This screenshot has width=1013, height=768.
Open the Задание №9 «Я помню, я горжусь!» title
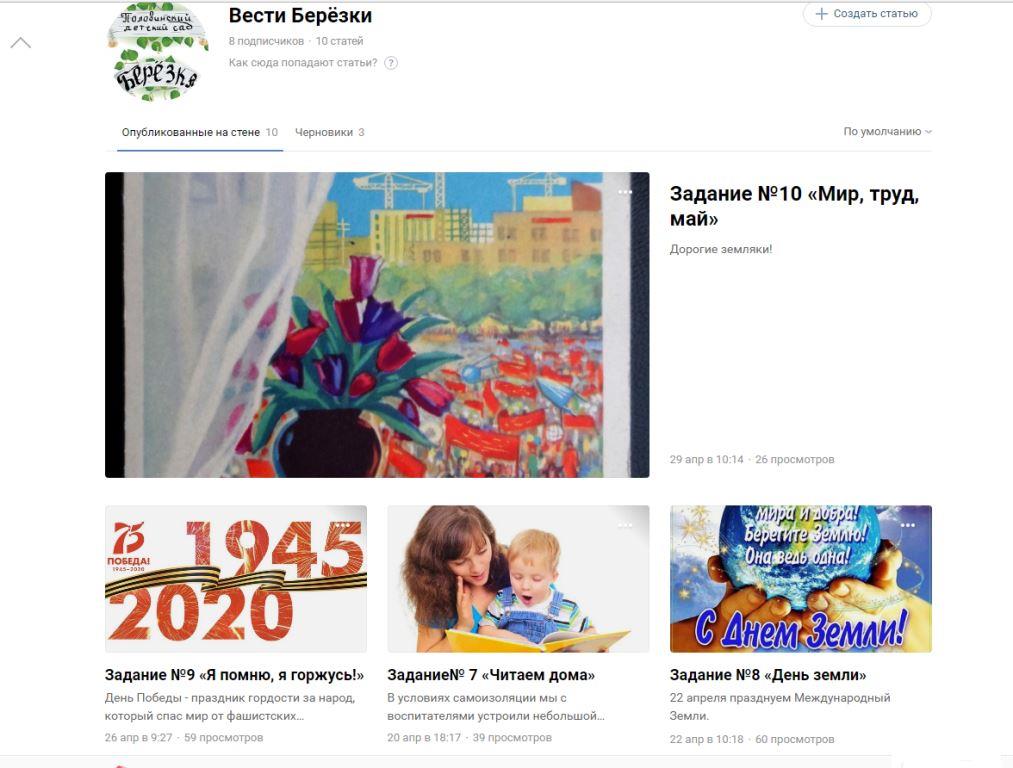[x=234, y=675]
